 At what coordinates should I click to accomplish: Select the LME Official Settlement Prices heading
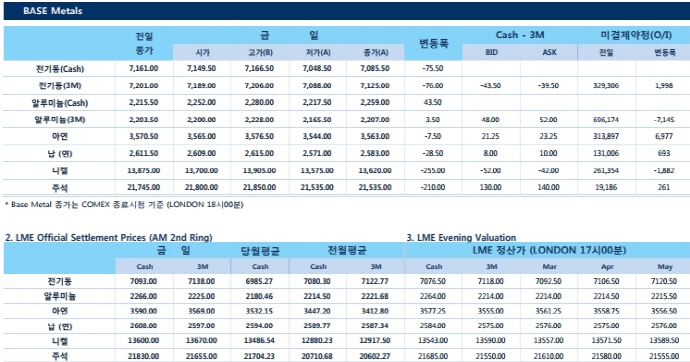pos(109,238)
